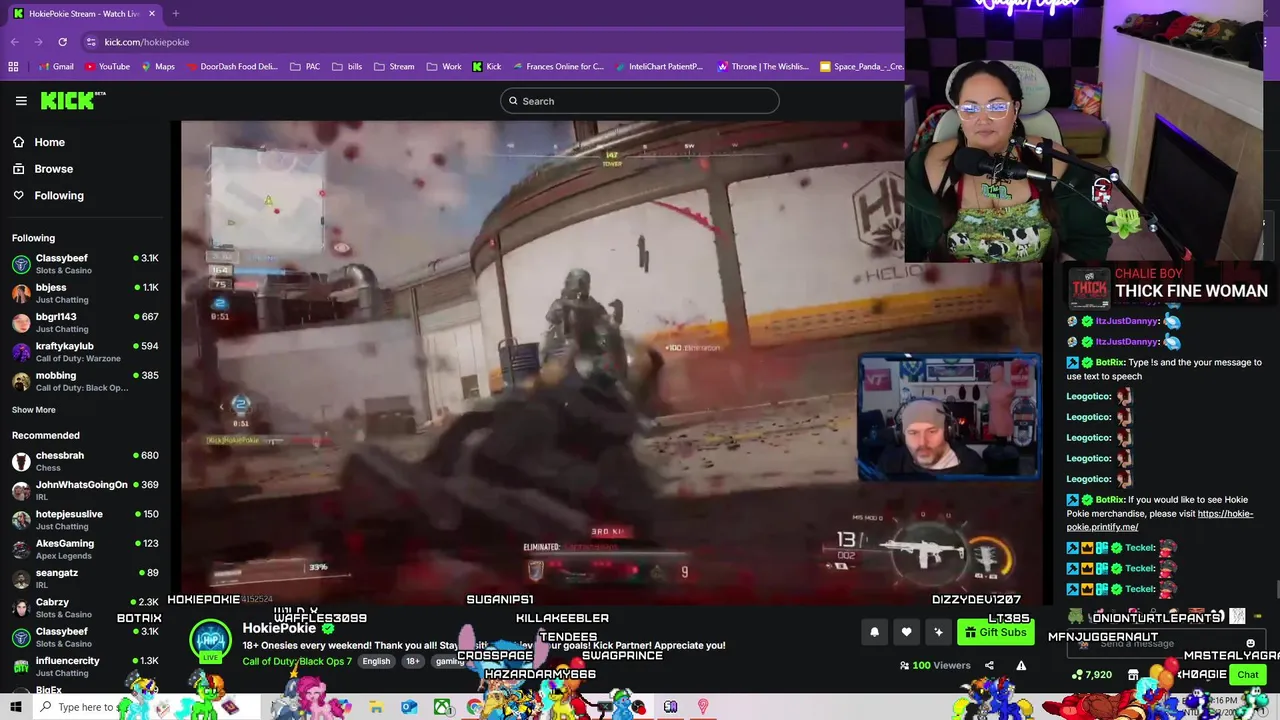Image resolution: width=1280 pixels, height=720 pixels.
Task: Open bbjess channel in sidebar
Action: point(86,293)
